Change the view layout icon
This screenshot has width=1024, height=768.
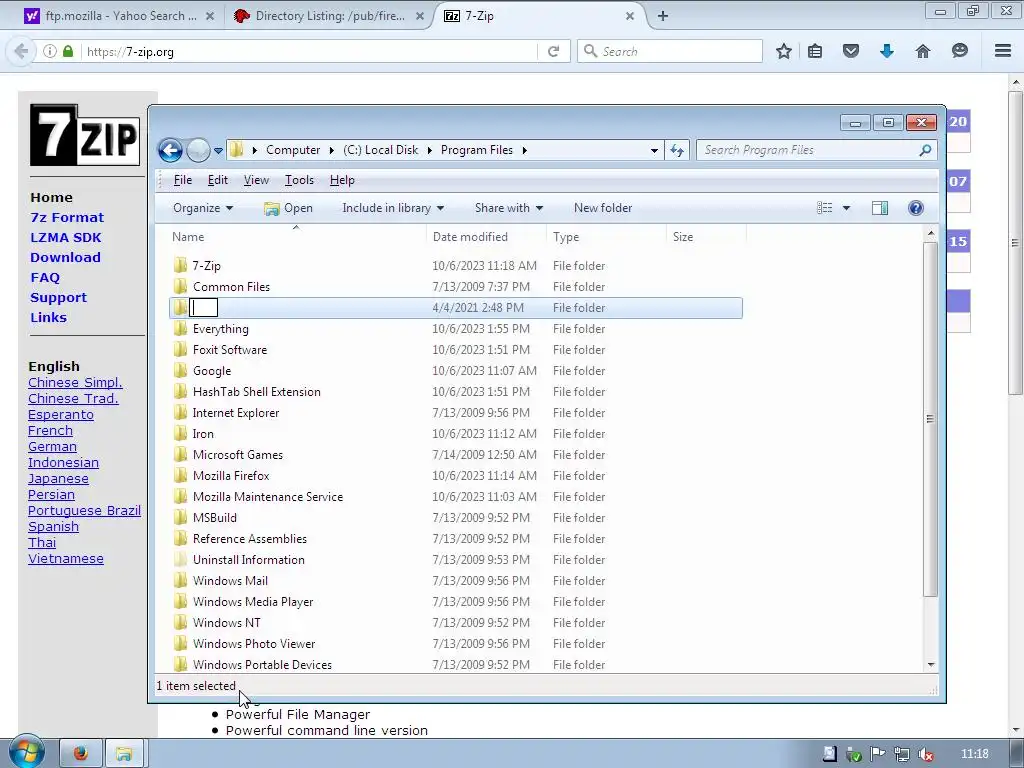pos(825,208)
